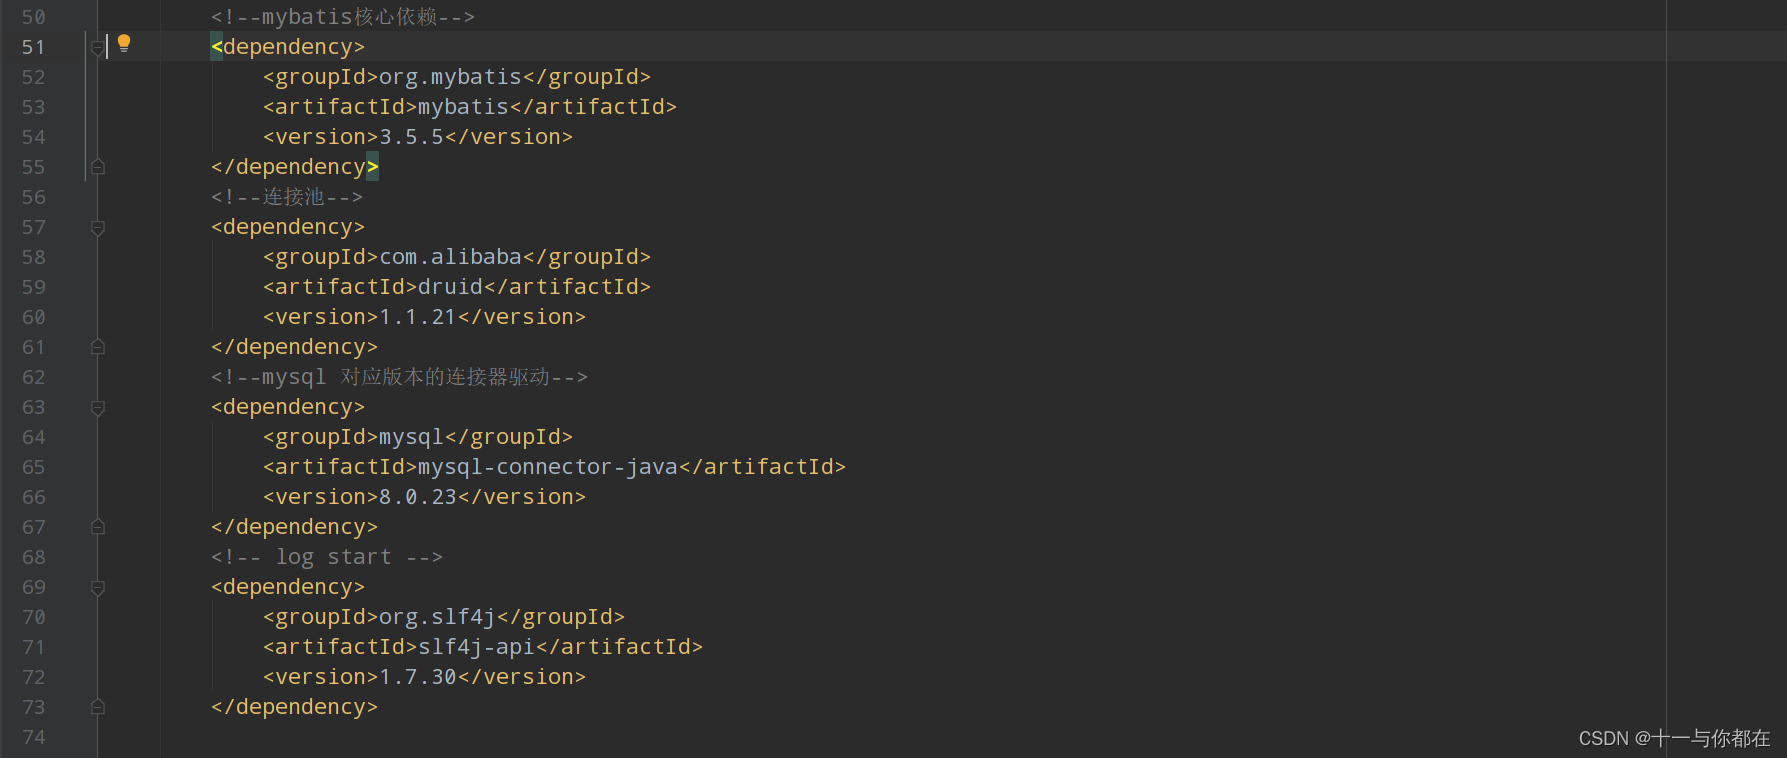Select line number 50 in gutter
The image size is (1787, 758).
click(x=34, y=17)
